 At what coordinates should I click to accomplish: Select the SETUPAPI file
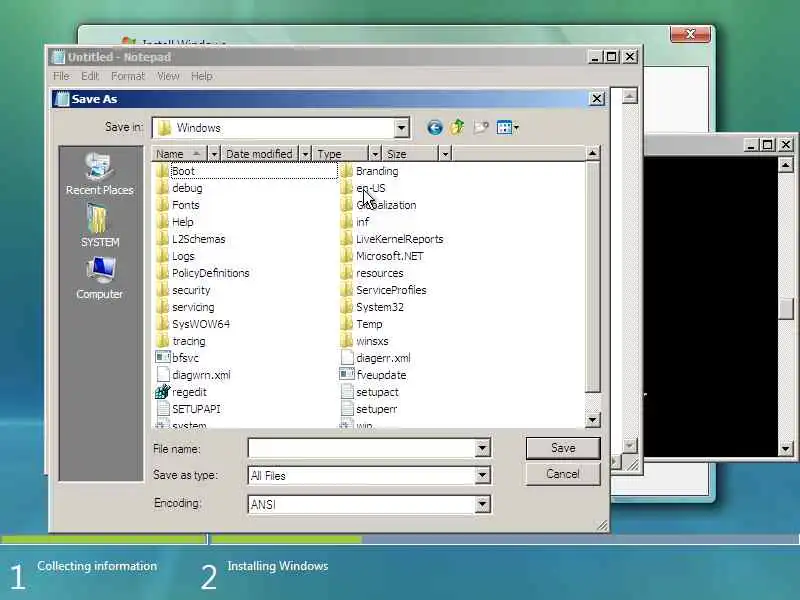click(188, 409)
